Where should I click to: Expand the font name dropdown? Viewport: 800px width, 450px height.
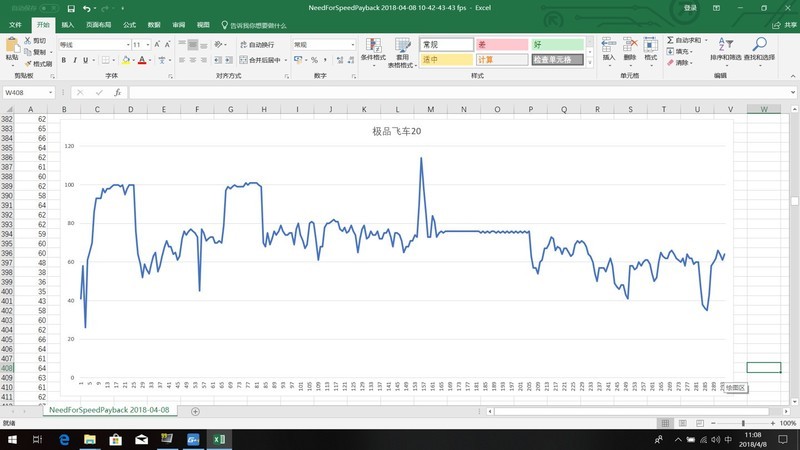point(128,45)
